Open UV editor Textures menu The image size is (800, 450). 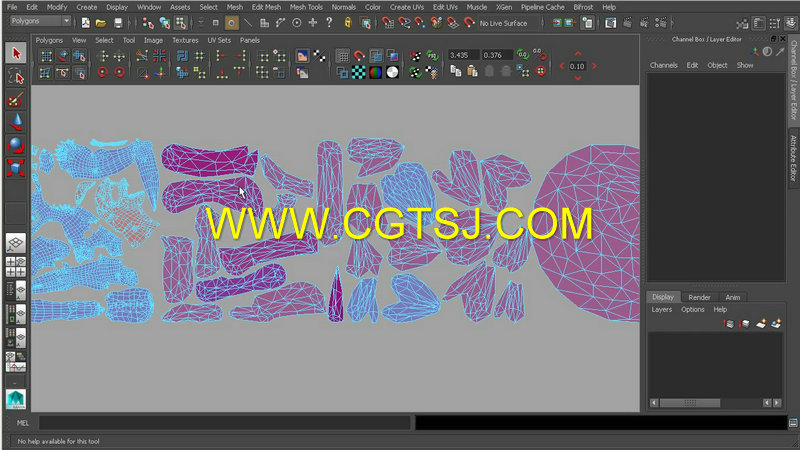click(185, 40)
